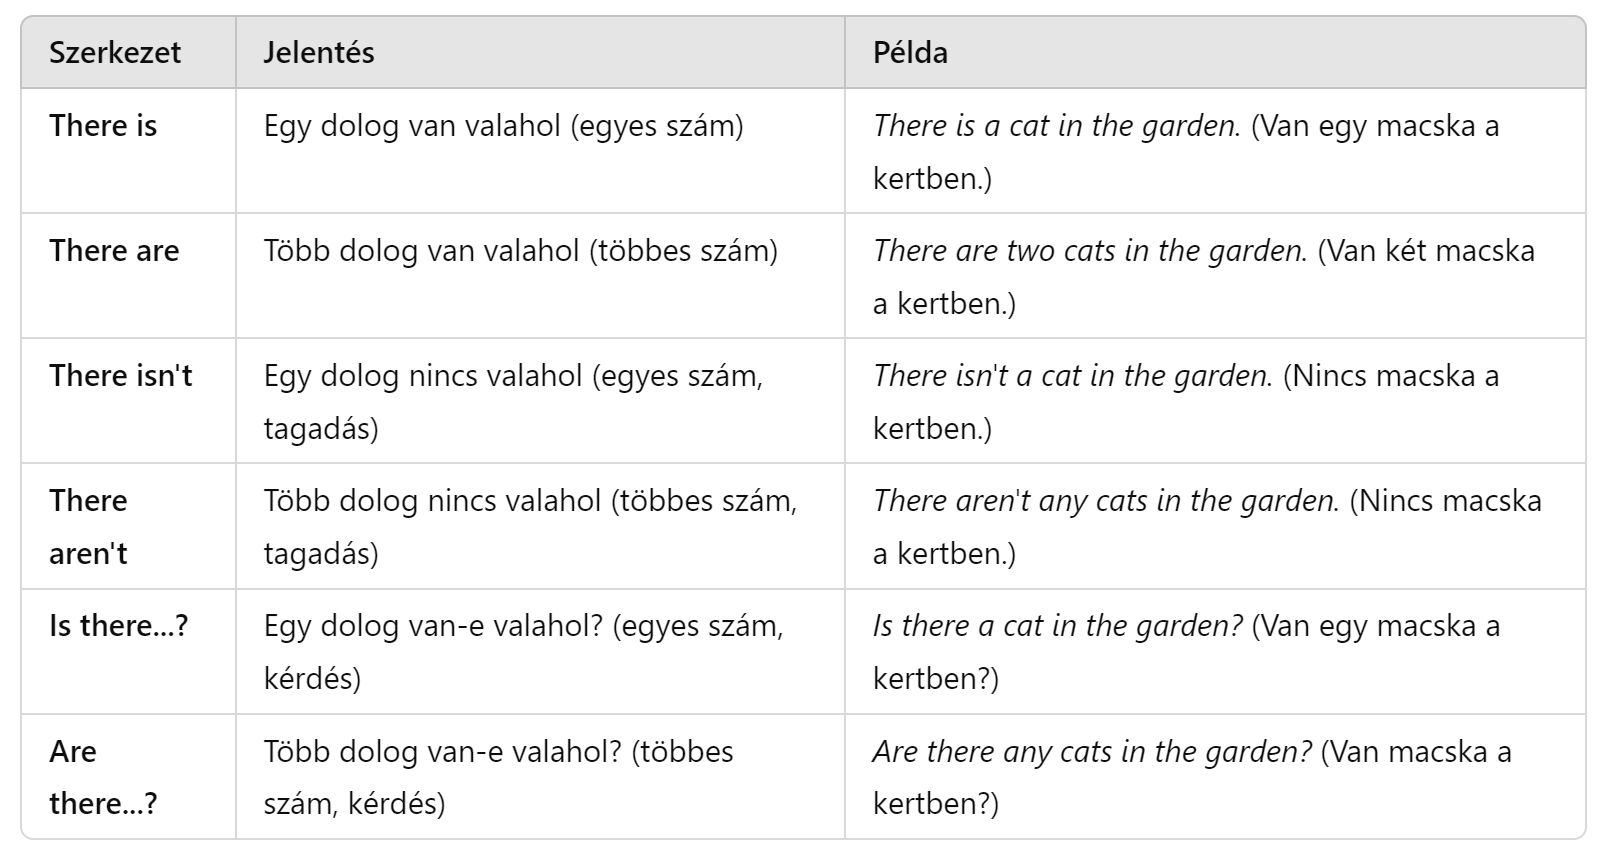Click the "There isn't" structure cell

tap(120, 376)
